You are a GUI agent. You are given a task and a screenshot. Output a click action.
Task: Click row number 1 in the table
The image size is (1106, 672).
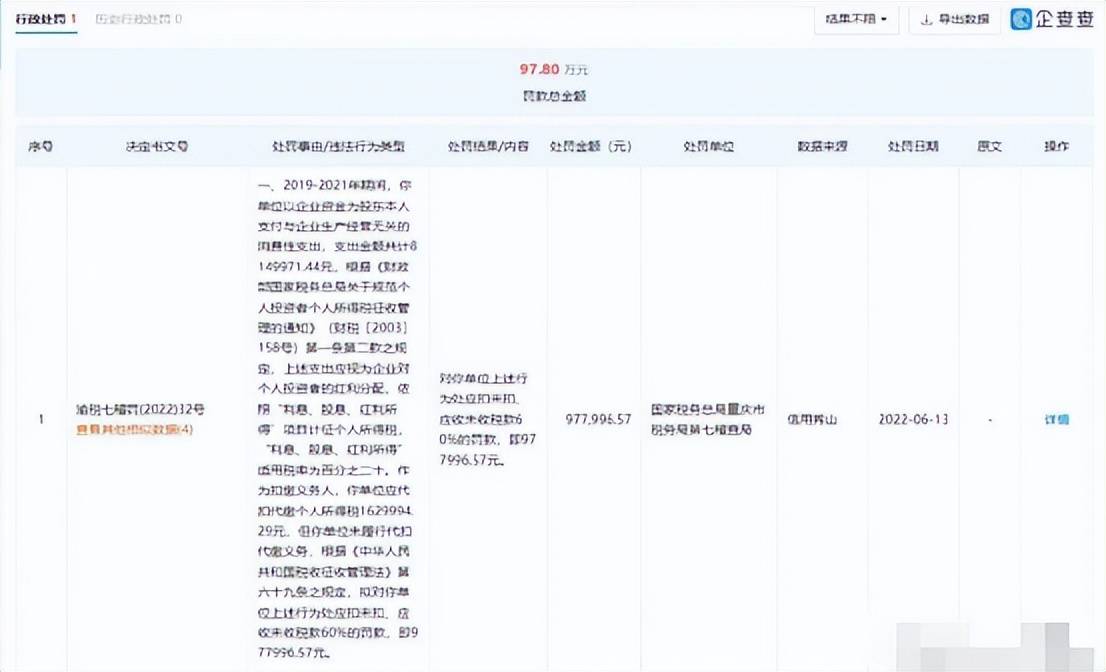point(40,419)
